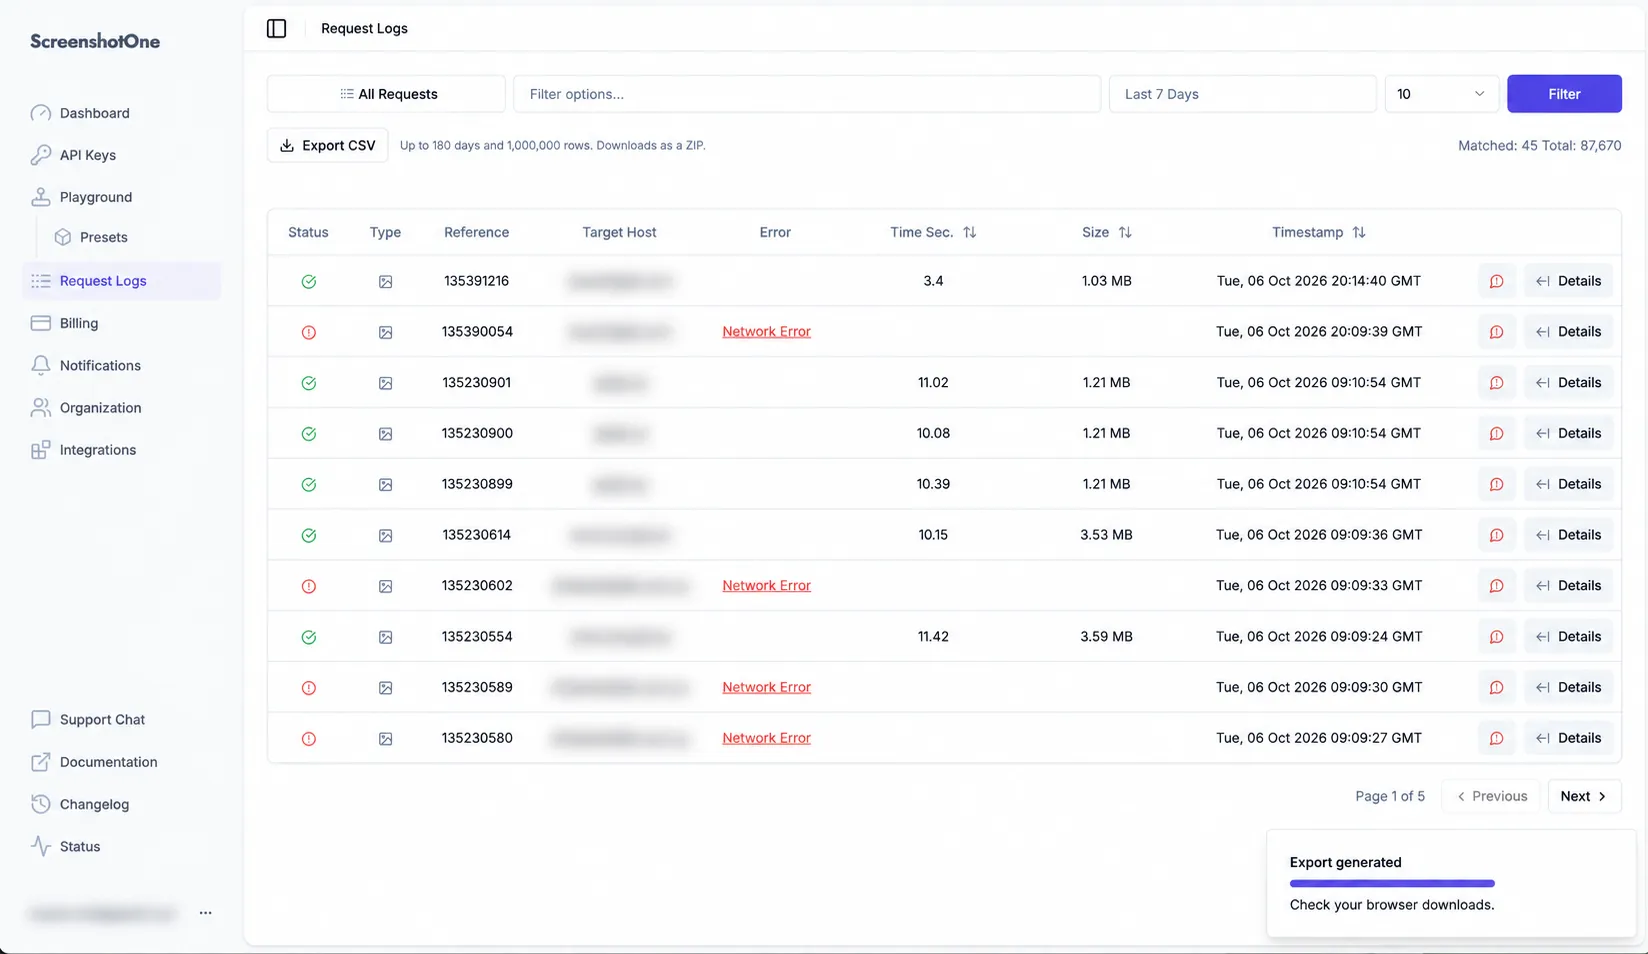The width and height of the screenshot is (1648, 954).
Task: Go to Next page of results
Action: tap(1584, 796)
